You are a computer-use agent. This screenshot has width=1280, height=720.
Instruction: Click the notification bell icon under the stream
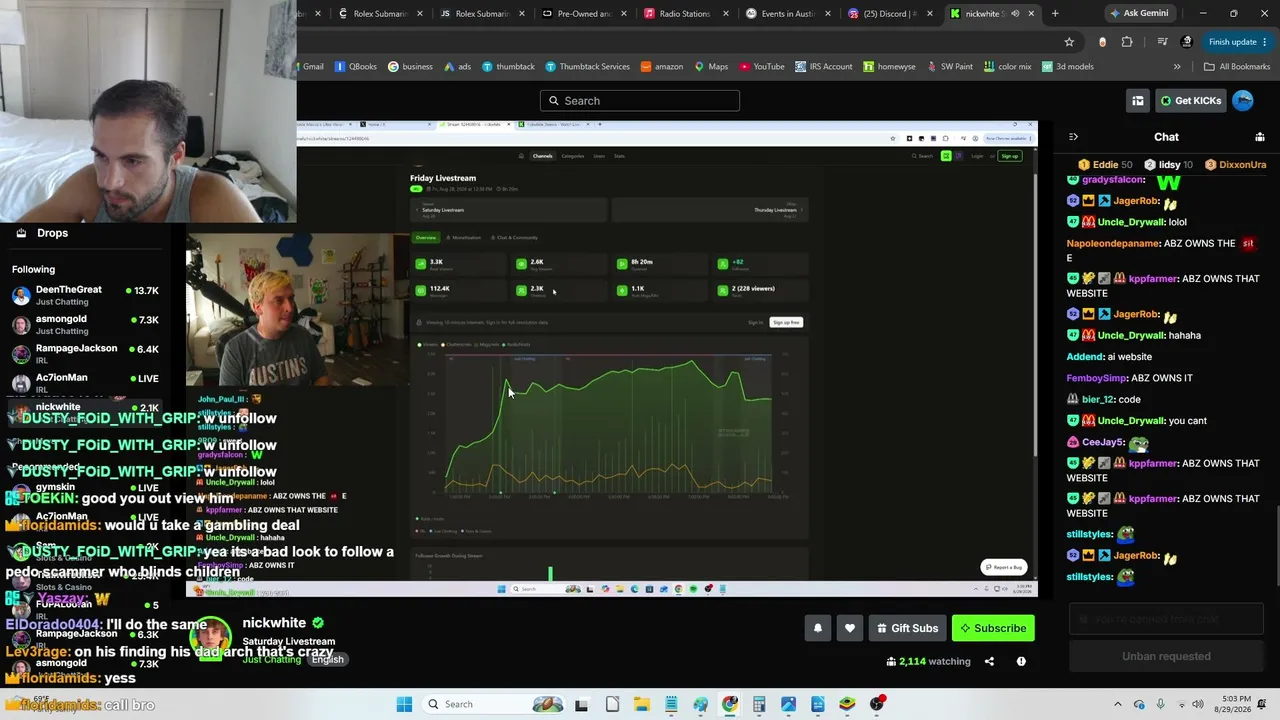pyautogui.click(x=818, y=628)
